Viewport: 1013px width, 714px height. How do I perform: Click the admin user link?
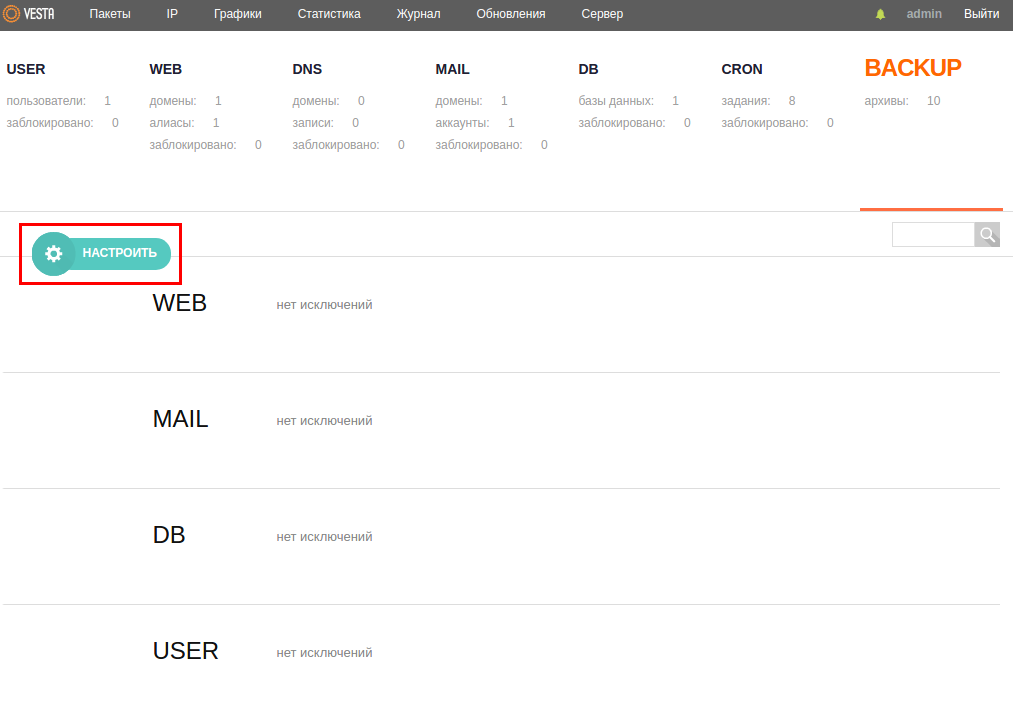[x=924, y=14]
